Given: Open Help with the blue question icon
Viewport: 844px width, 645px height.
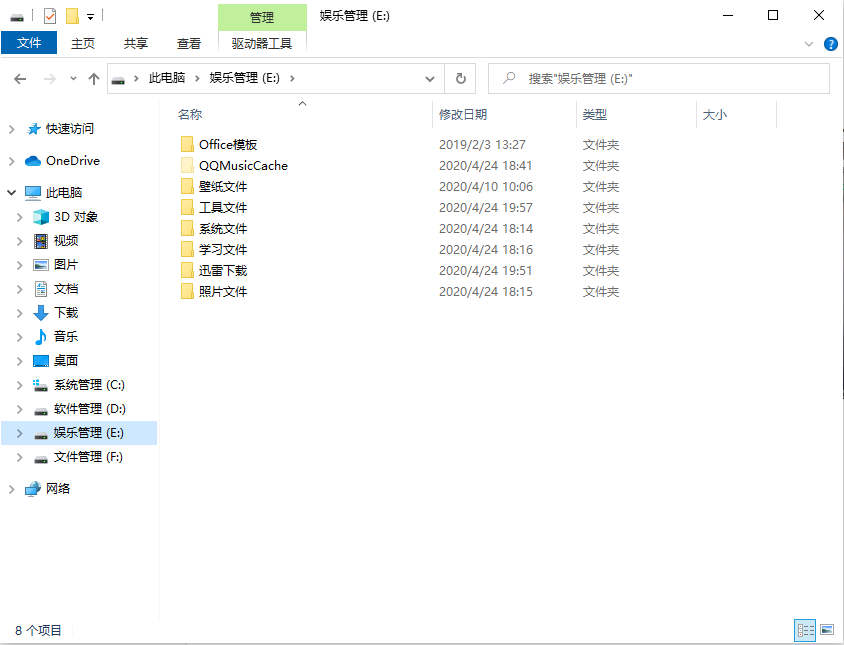Looking at the screenshot, I should (831, 44).
